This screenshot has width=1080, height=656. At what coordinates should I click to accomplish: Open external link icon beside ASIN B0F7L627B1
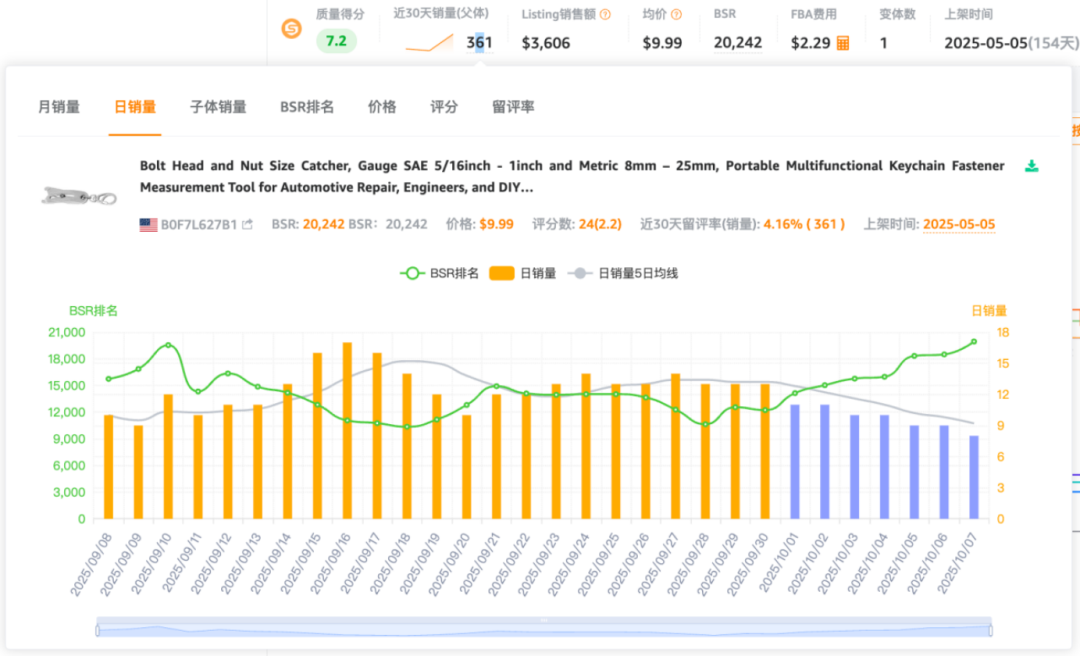point(247,225)
